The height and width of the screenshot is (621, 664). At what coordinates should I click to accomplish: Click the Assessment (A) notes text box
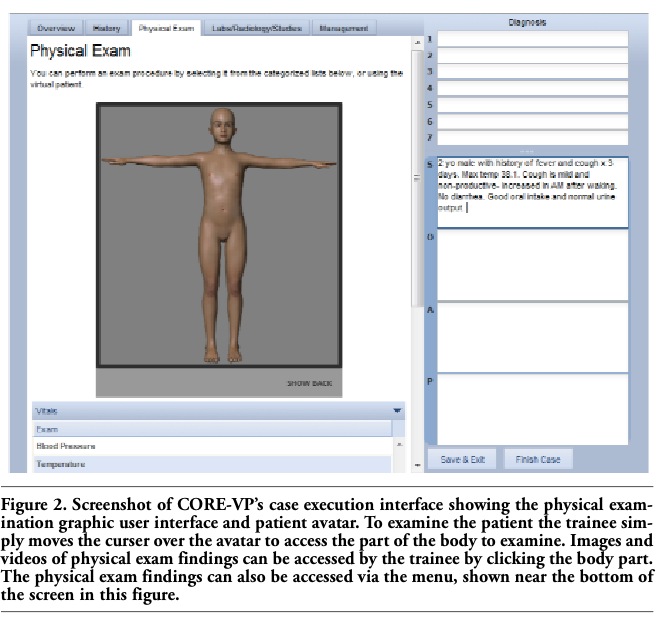coord(532,337)
